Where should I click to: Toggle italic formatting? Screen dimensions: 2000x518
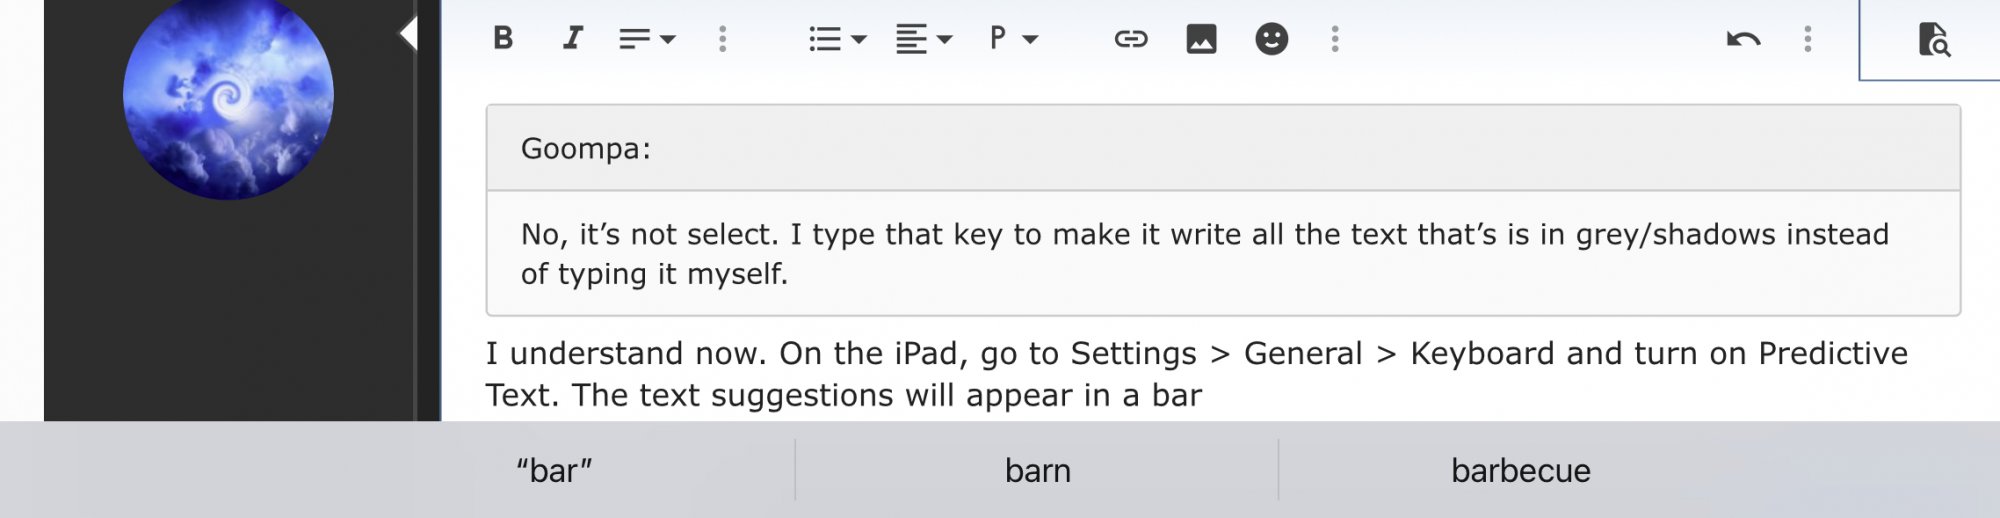coord(572,38)
